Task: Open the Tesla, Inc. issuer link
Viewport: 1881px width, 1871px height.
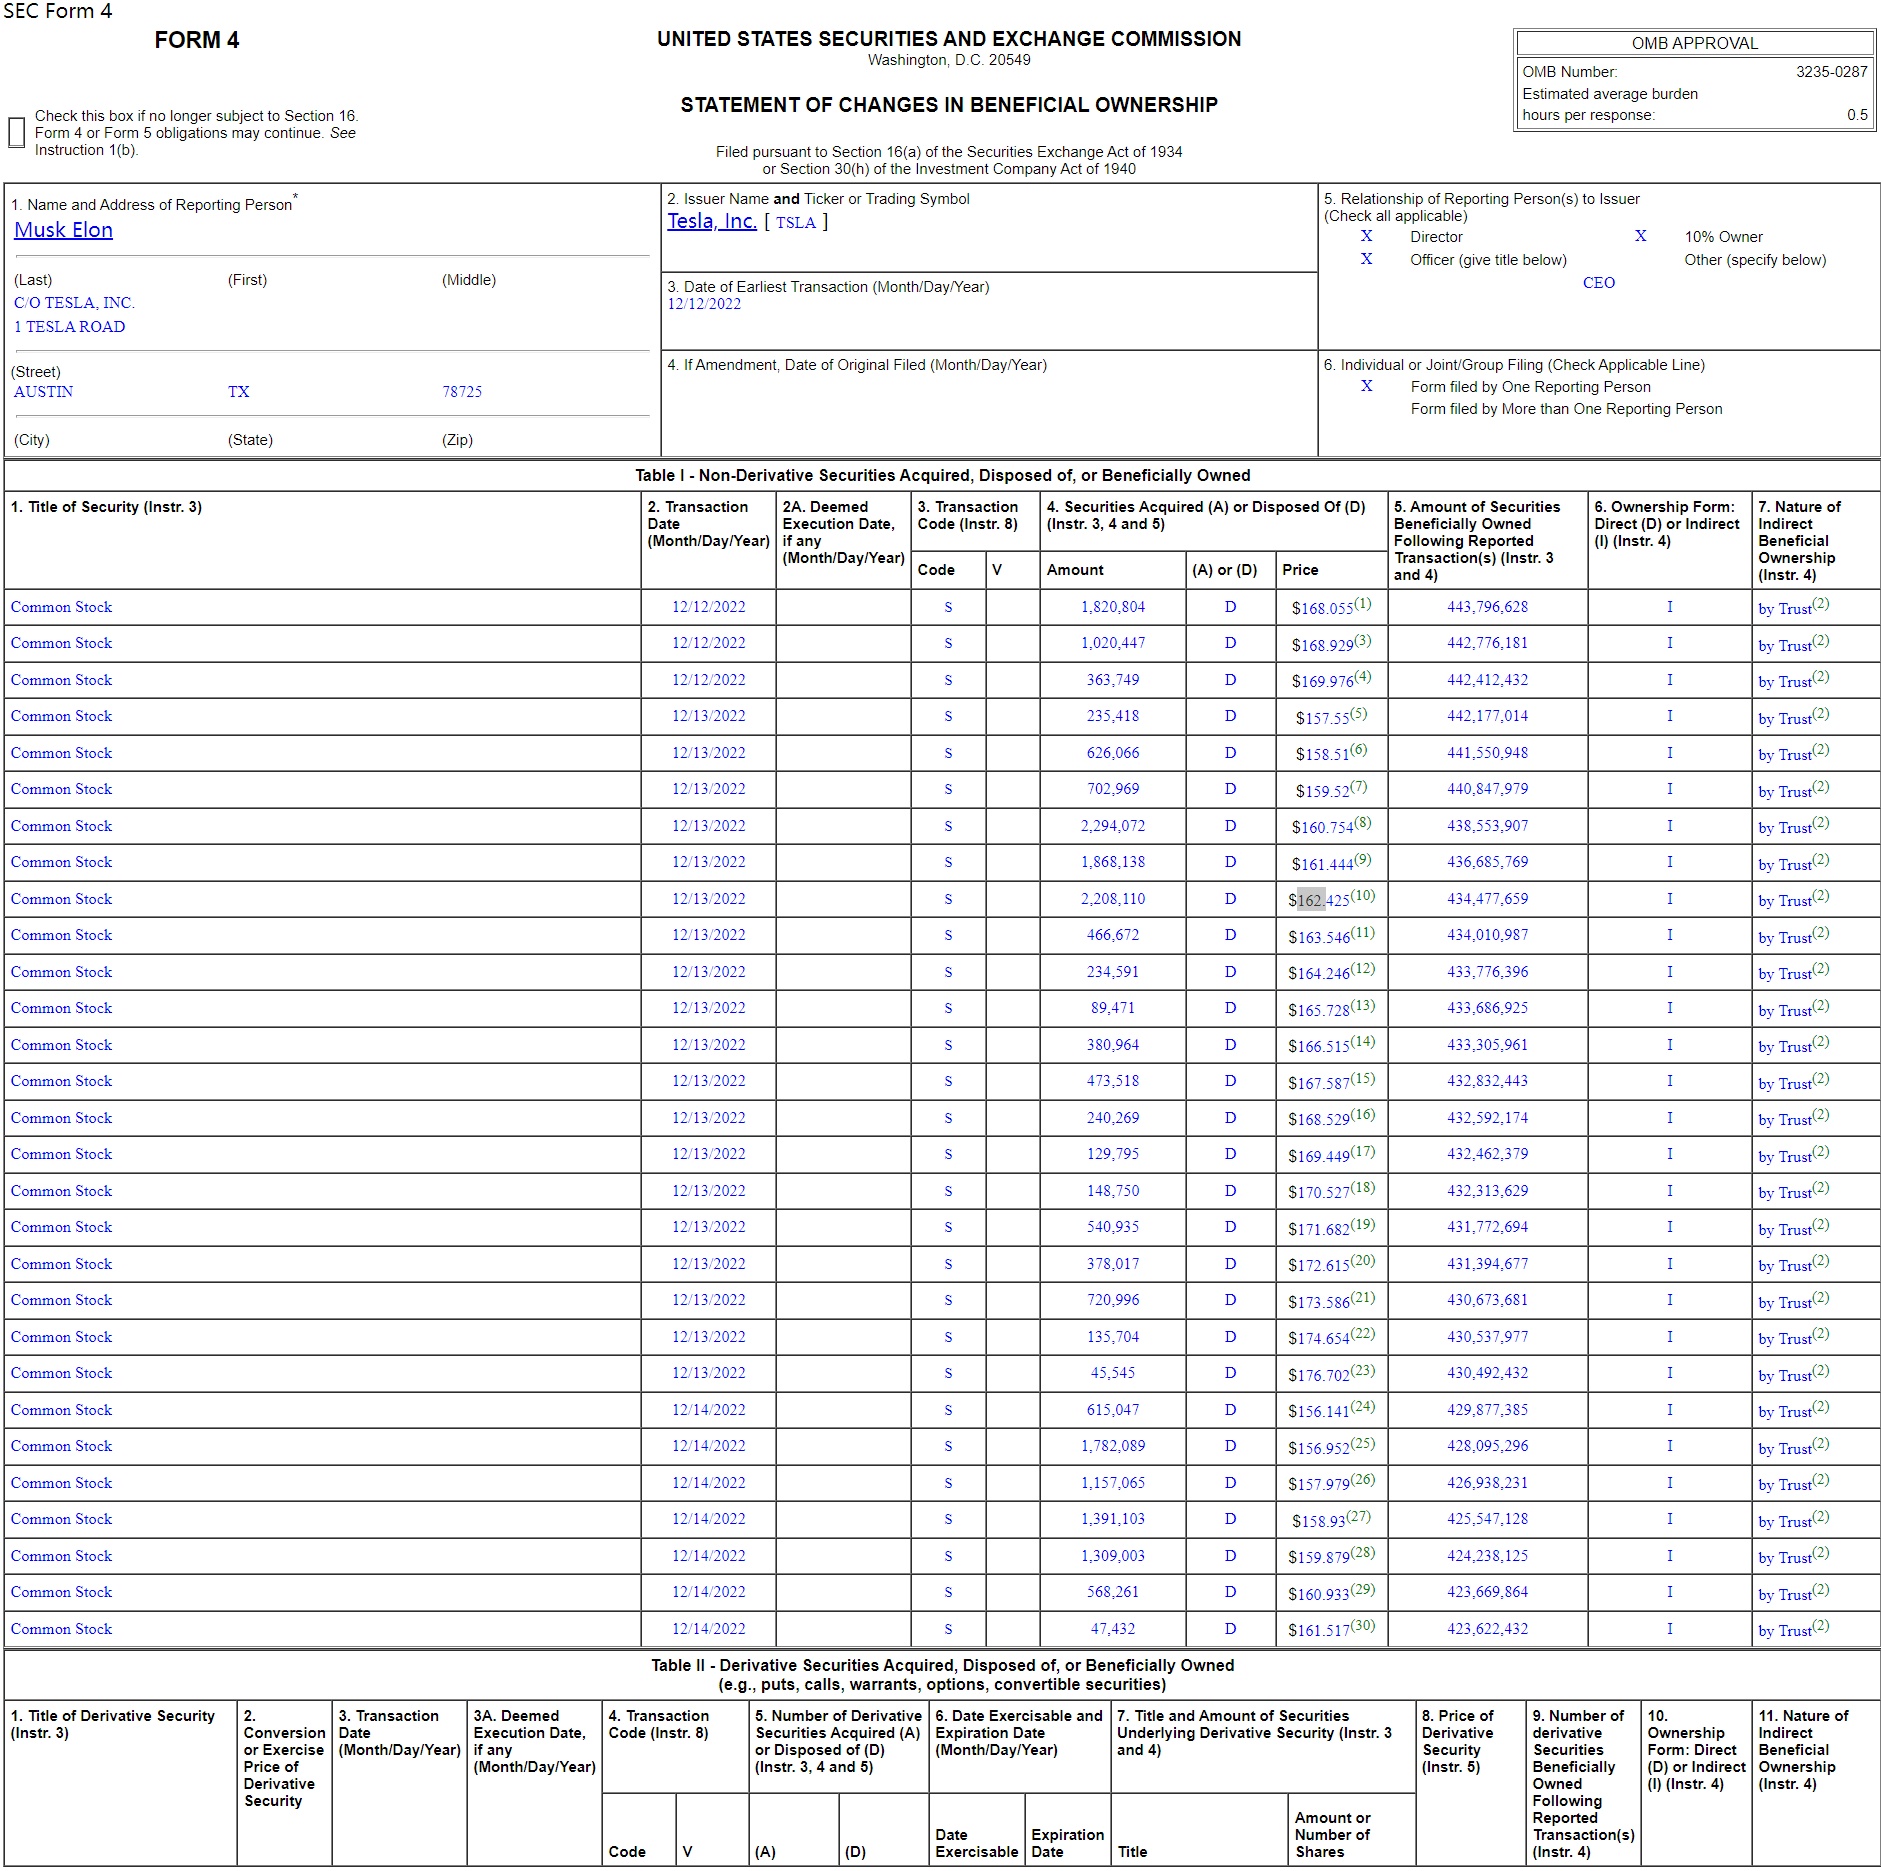Action: tap(711, 221)
